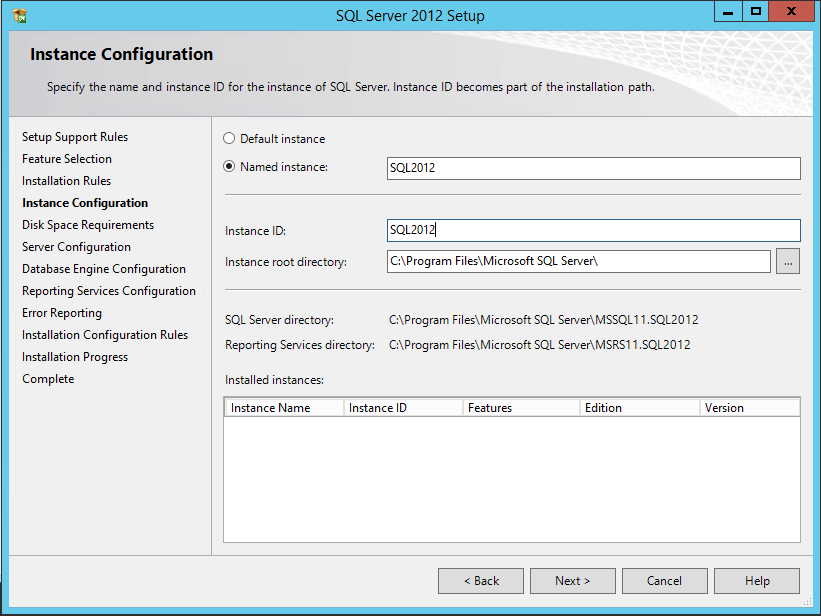Click the Edition column header
Screen dimensions: 821x616
[x=640, y=408]
